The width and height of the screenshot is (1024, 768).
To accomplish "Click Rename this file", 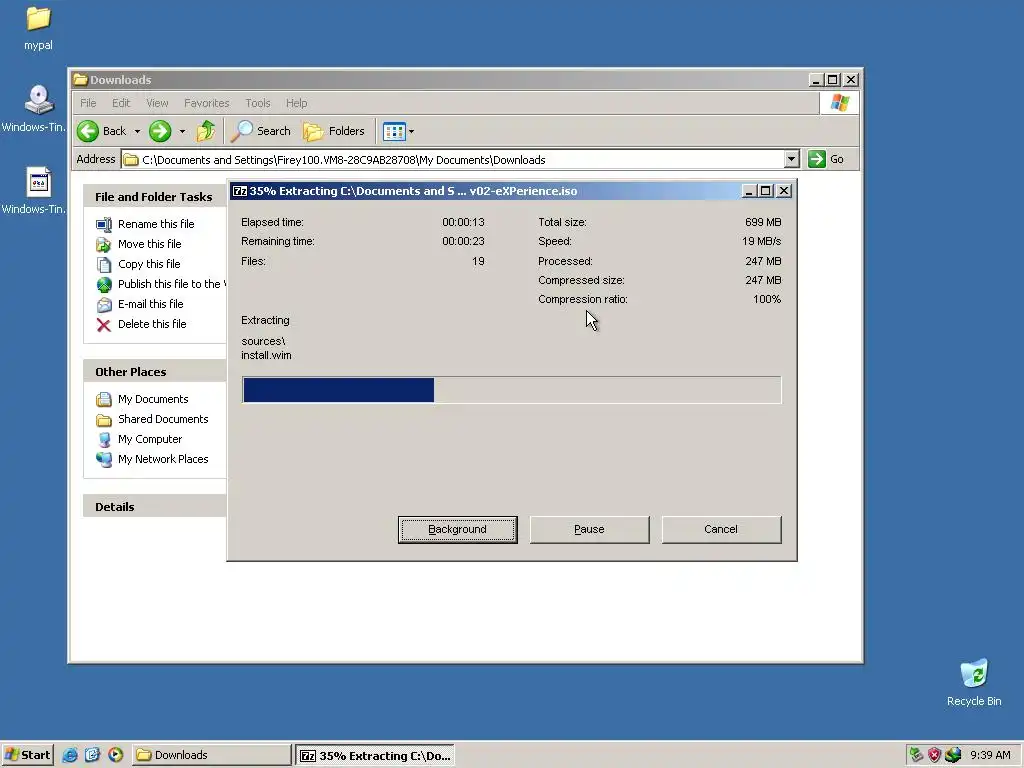I will coord(156,224).
